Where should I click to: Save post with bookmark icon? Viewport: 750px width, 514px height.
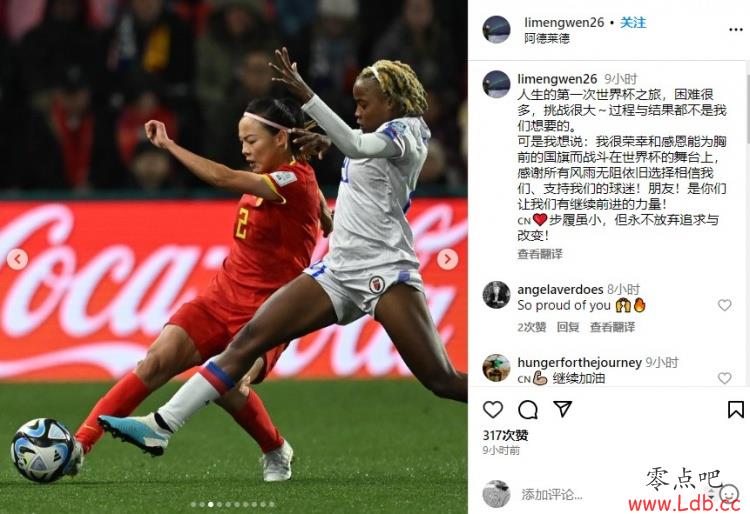coord(735,410)
